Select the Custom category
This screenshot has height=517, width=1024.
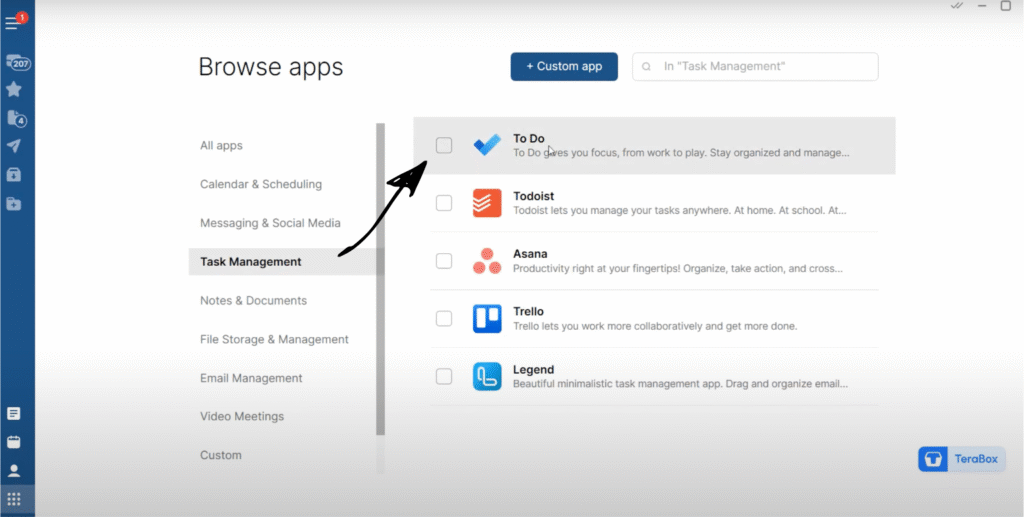pos(221,455)
